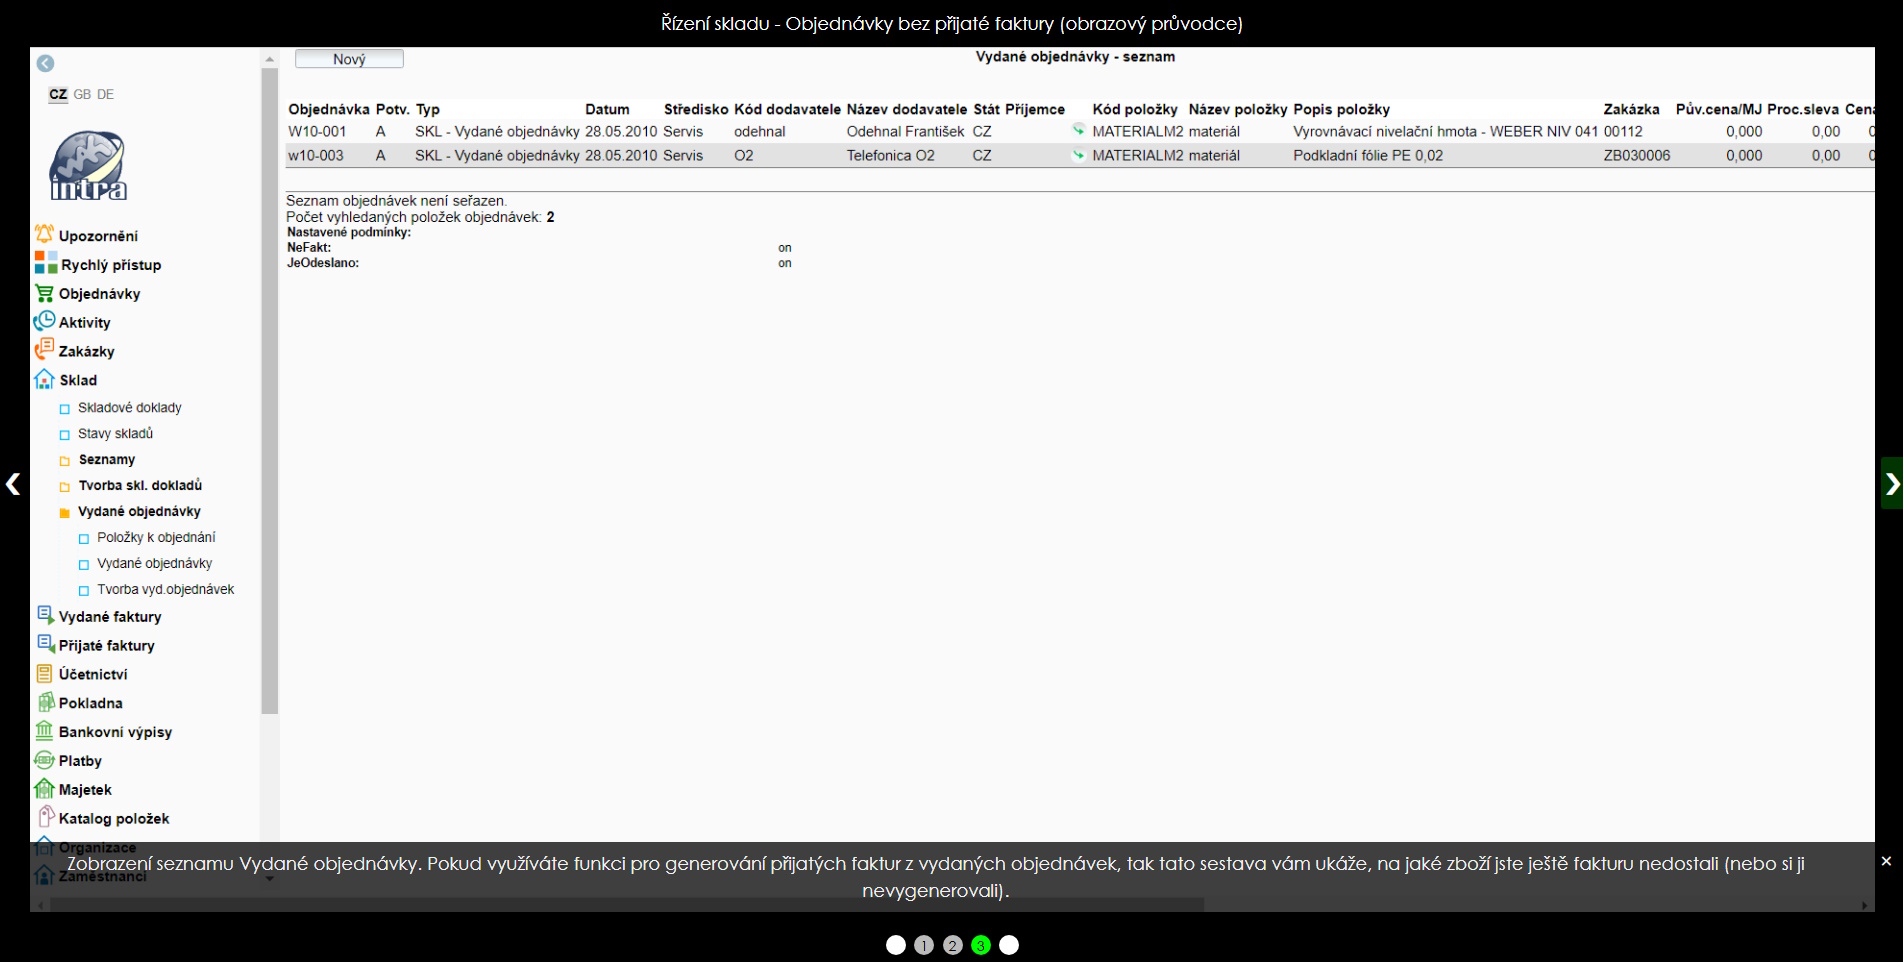Open Objednávky via shopping cart icon

44,293
